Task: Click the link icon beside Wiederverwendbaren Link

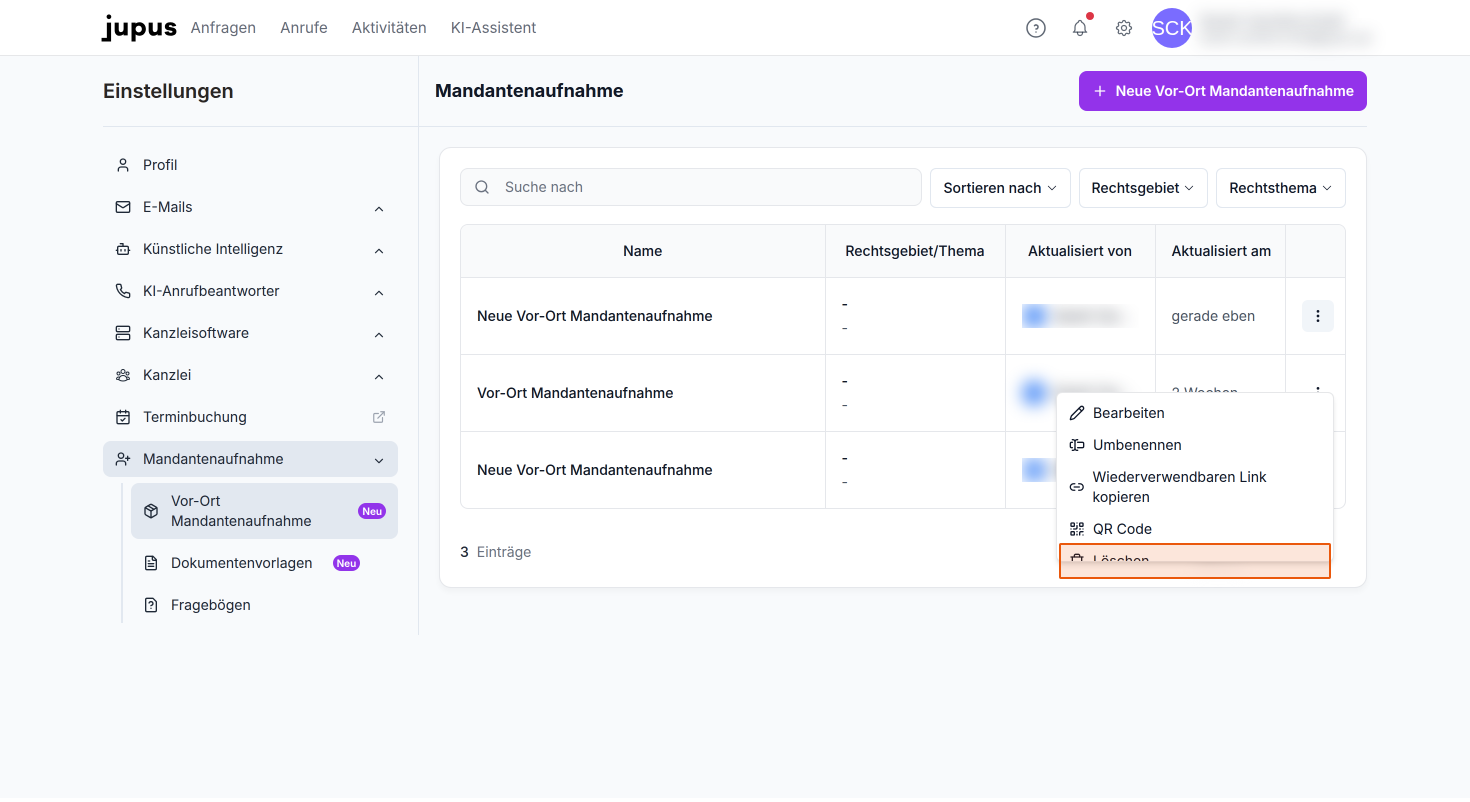Action: pyautogui.click(x=1077, y=487)
